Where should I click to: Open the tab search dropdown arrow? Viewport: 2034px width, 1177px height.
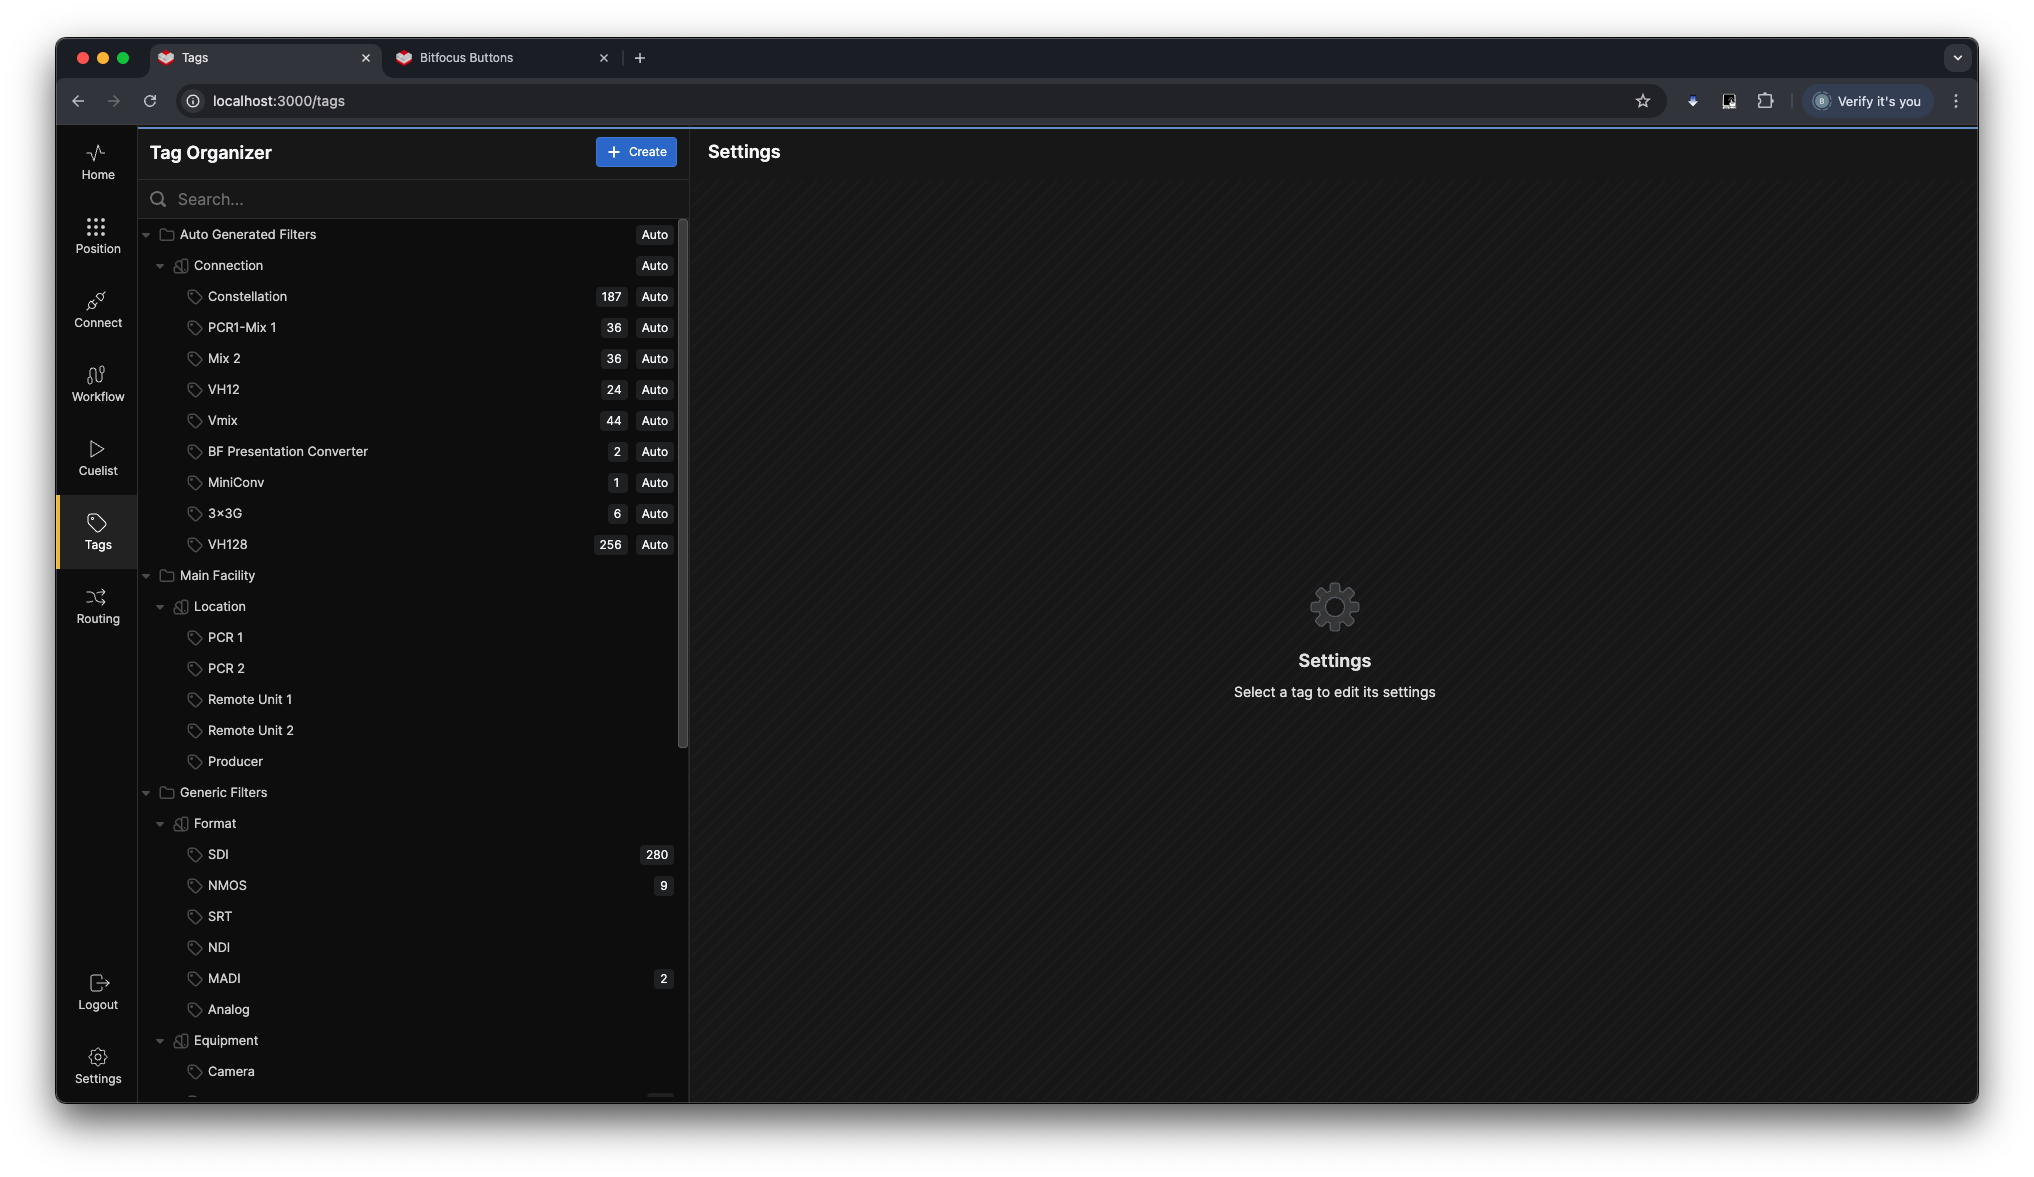pos(1957,58)
